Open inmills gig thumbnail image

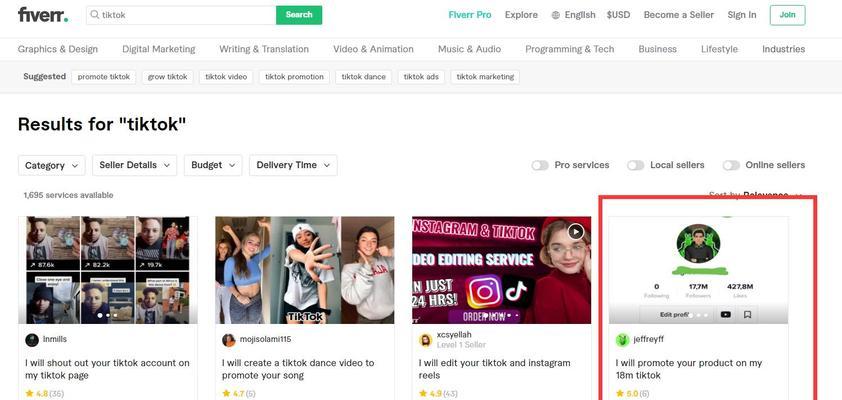(108, 270)
